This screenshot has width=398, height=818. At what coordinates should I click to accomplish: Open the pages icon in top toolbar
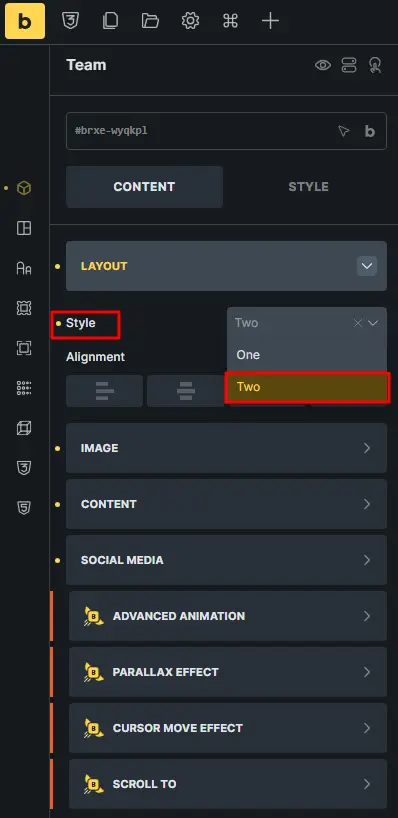tap(110, 21)
